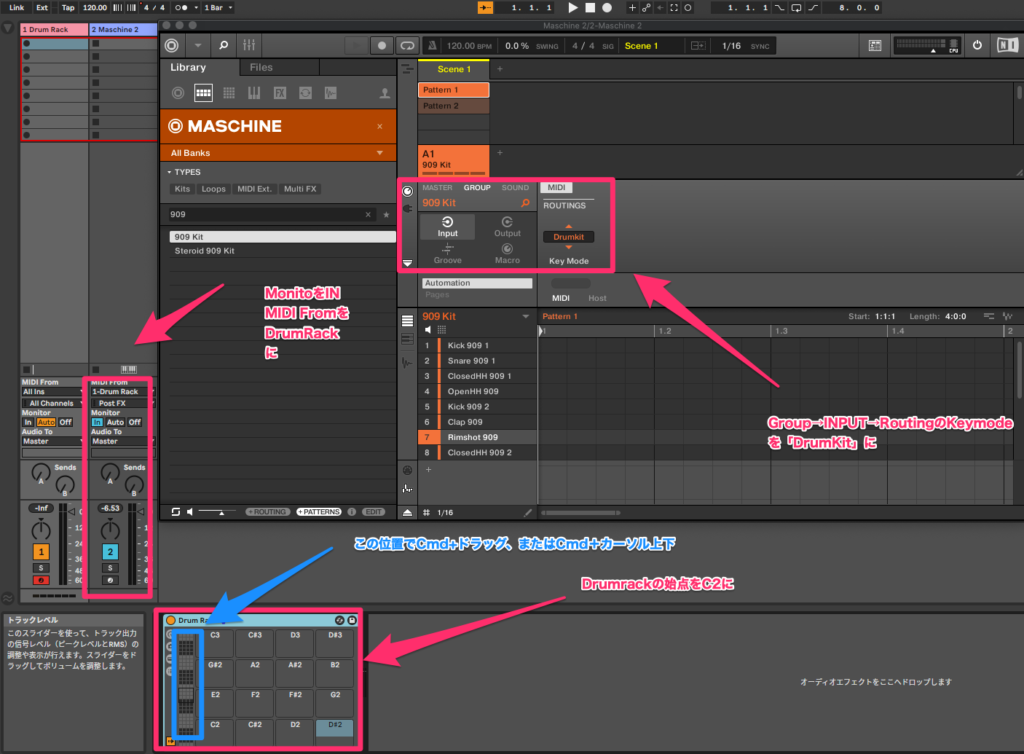Switch to the Files tab
The image size is (1024, 754).
click(261, 68)
